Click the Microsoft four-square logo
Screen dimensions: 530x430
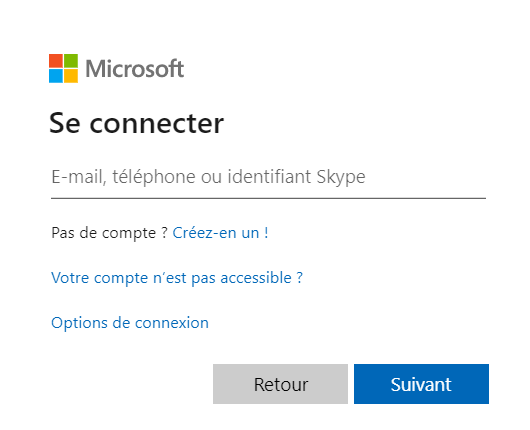click(x=64, y=68)
